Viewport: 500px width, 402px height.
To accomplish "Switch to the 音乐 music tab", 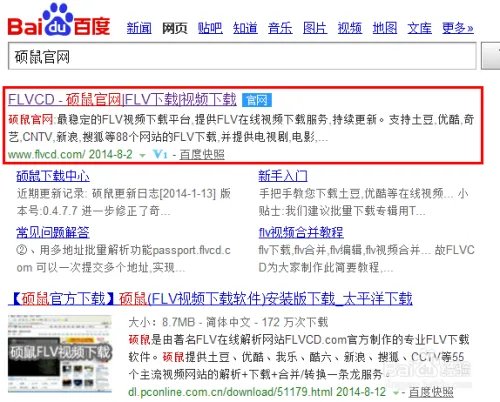I will [280, 28].
